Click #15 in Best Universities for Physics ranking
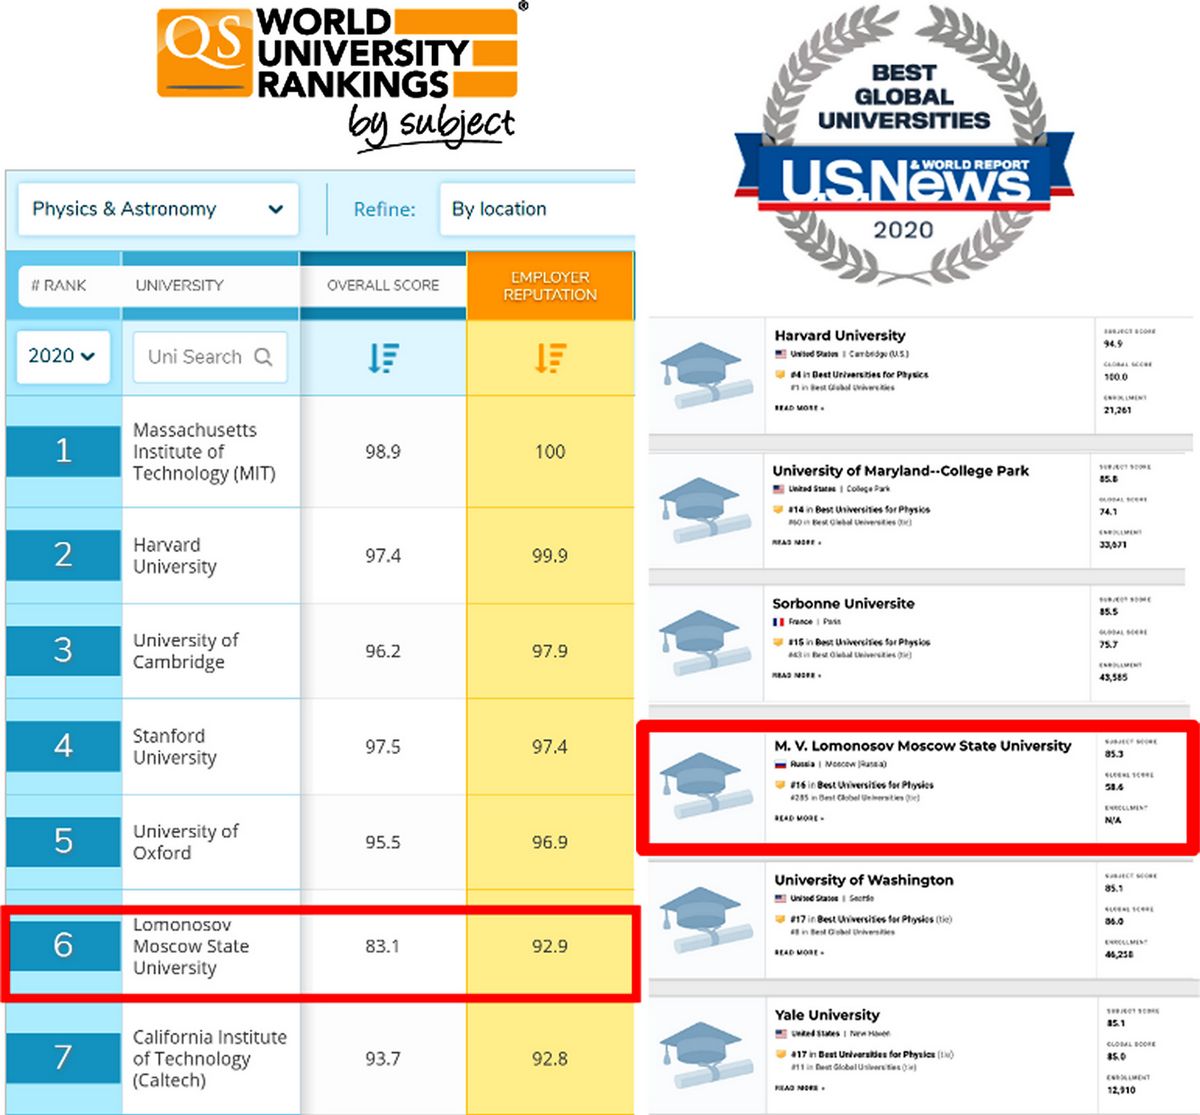 click(x=852, y=642)
